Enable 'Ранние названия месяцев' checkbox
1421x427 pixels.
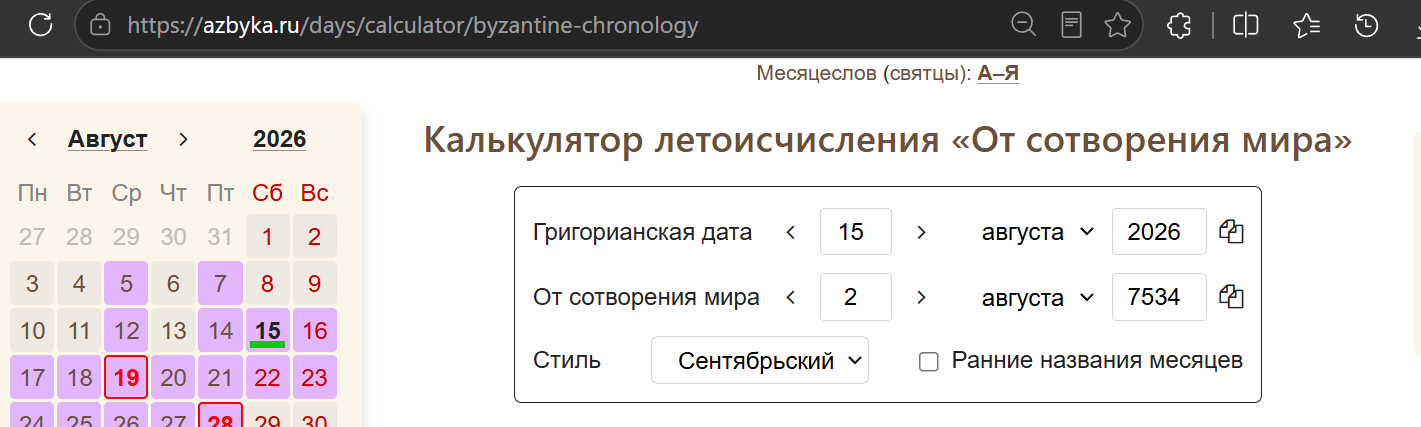click(x=929, y=361)
